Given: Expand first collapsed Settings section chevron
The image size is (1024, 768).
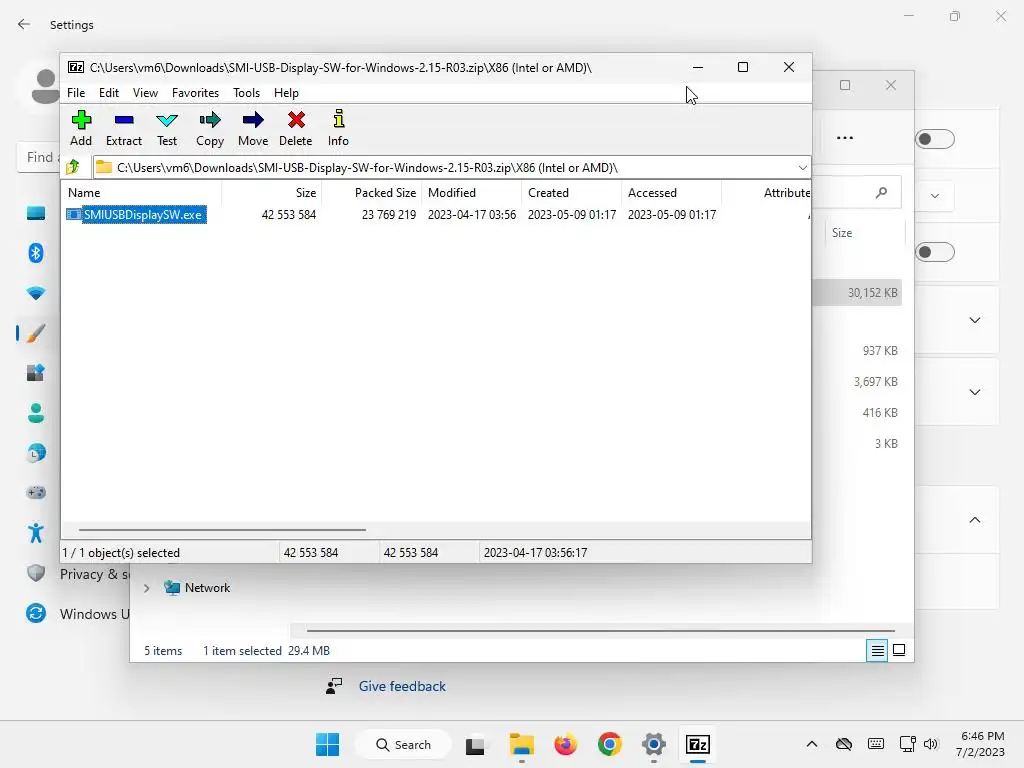Looking at the screenshot, I should [975, 320].
